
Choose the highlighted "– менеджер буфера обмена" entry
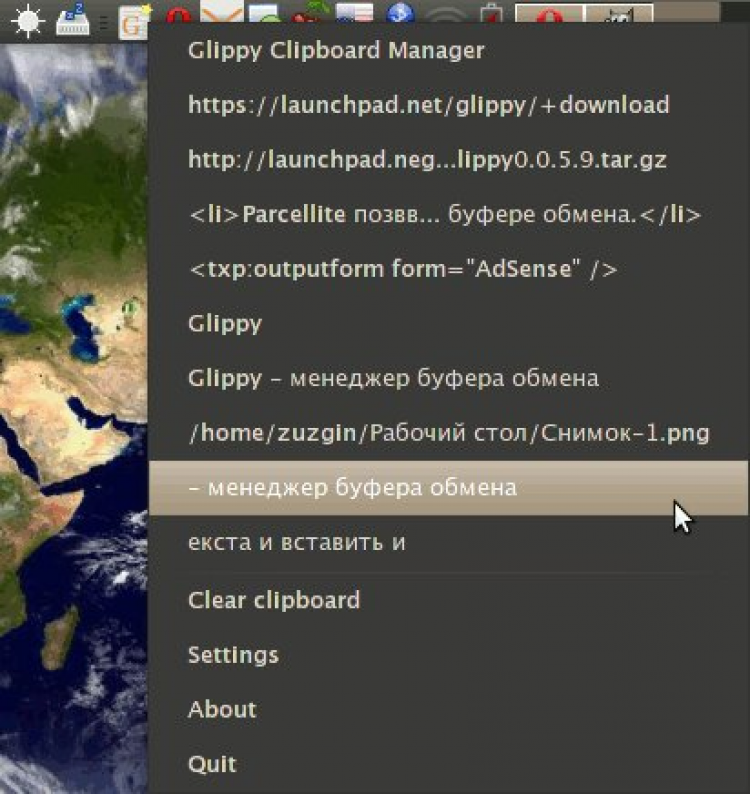click(352, 488)
